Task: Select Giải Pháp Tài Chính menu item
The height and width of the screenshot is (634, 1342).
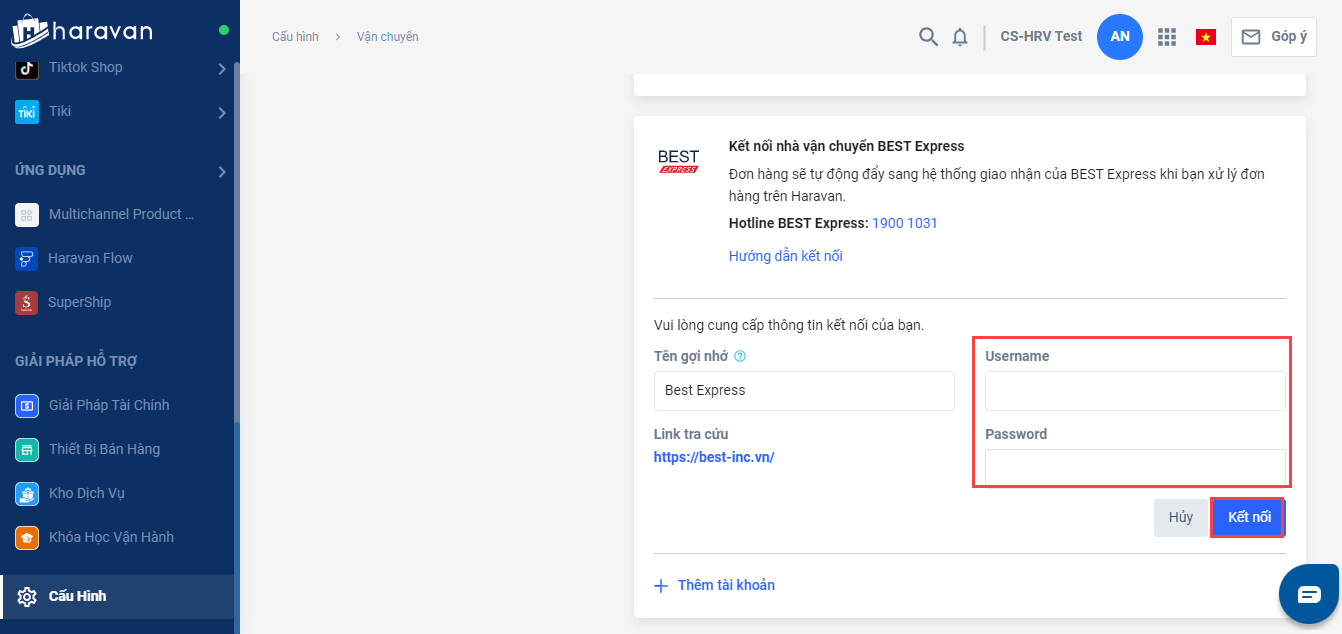Action: click(108, 405)
